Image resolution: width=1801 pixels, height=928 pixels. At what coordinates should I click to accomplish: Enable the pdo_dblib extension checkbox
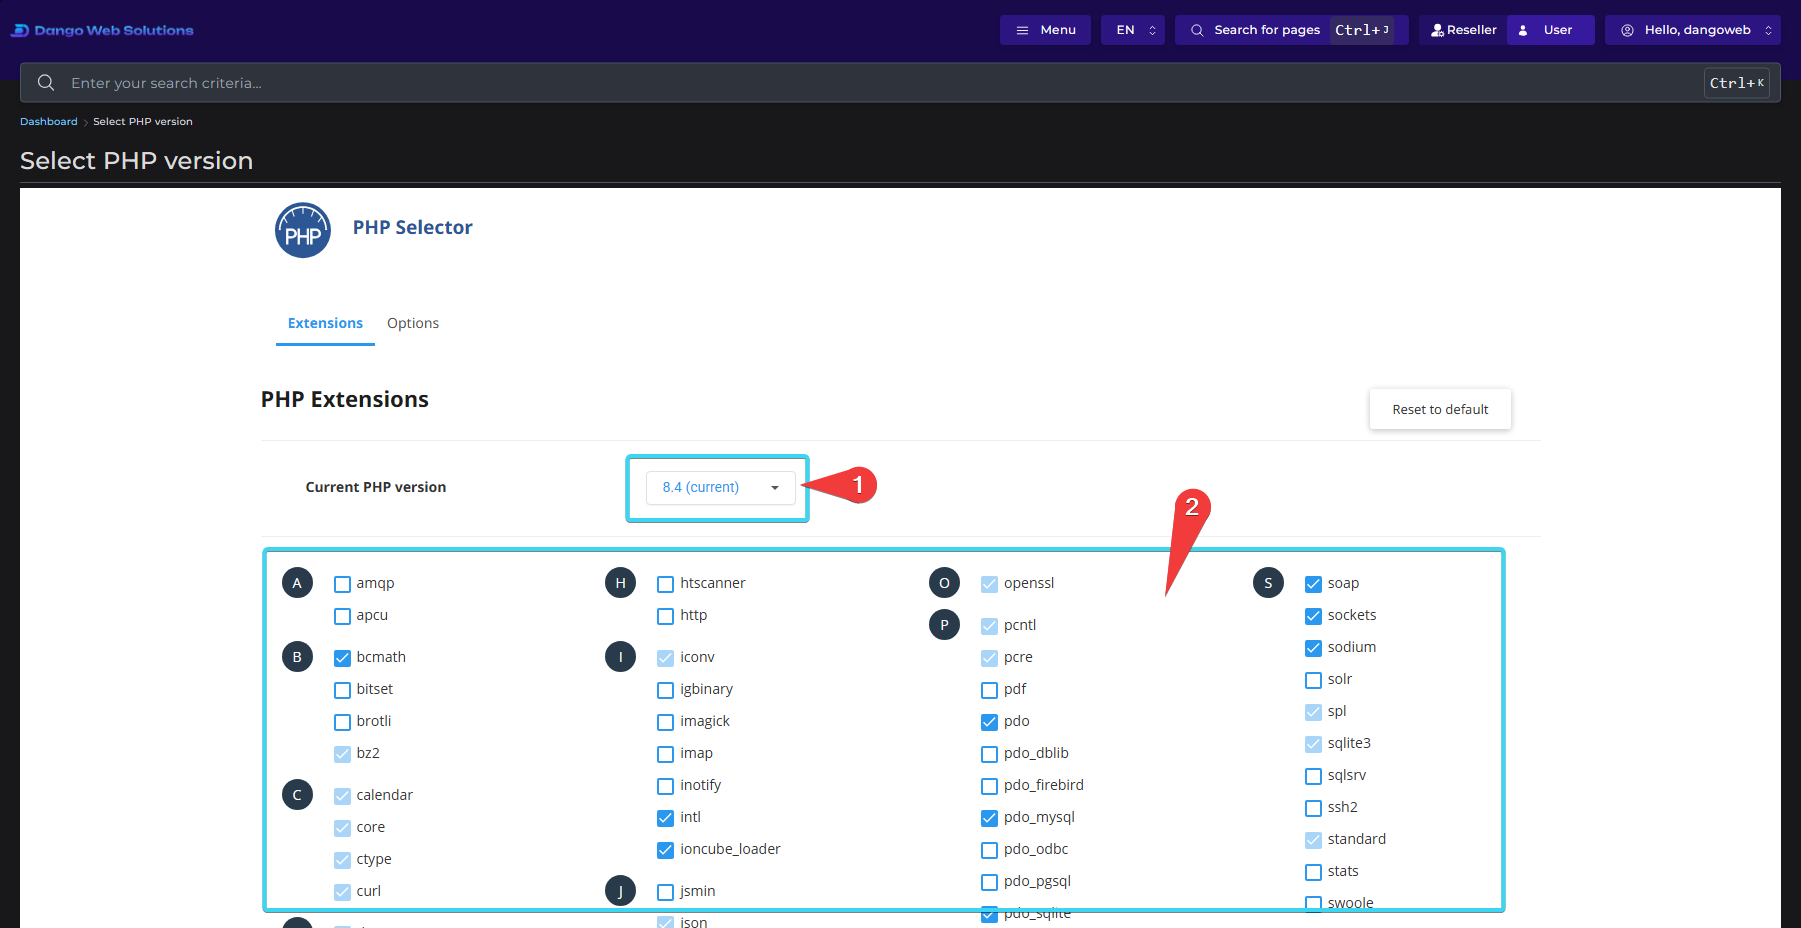click(989, 754)
